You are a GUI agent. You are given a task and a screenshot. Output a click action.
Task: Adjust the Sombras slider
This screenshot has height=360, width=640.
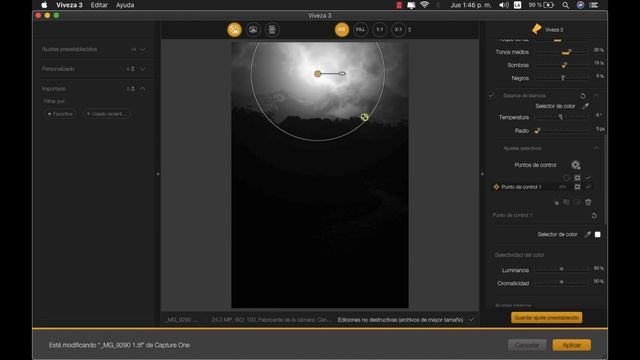coord(562,65)
